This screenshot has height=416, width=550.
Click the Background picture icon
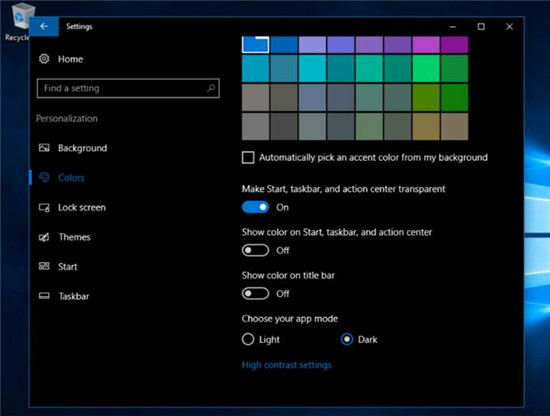pos(44,148)
